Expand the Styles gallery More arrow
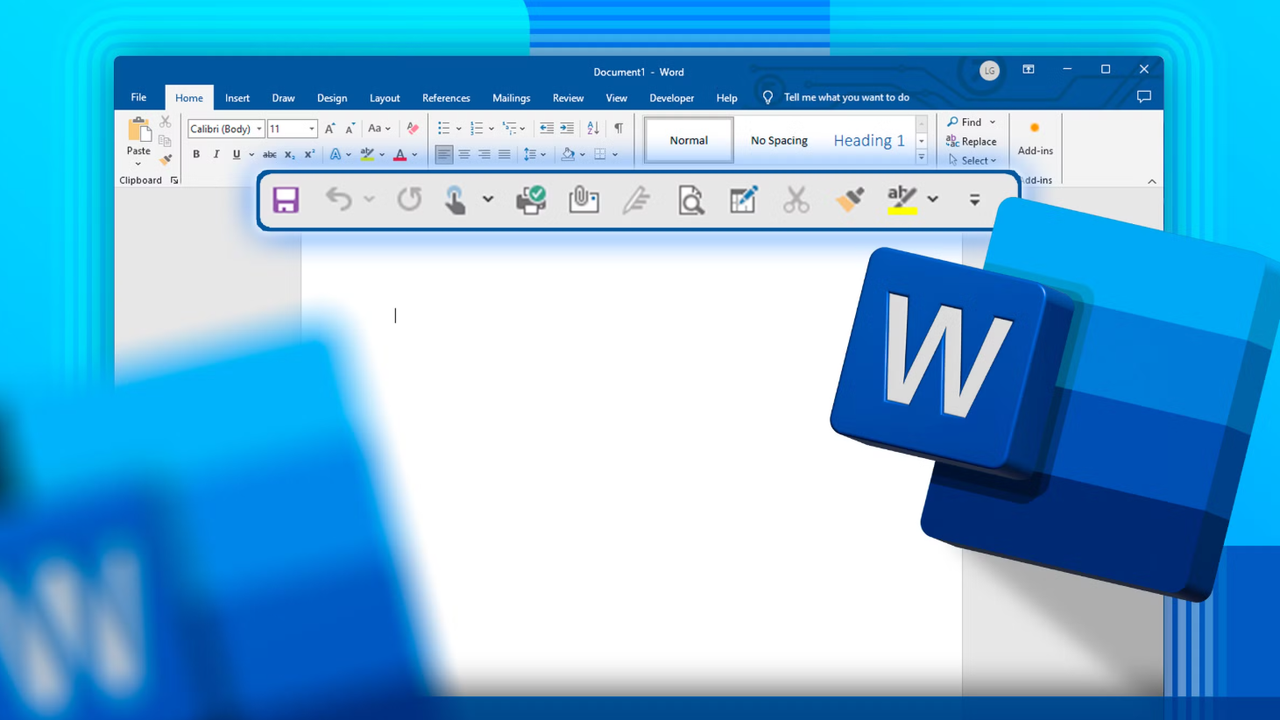Viewport: 1280px width, 720px height. pos(921,158)
